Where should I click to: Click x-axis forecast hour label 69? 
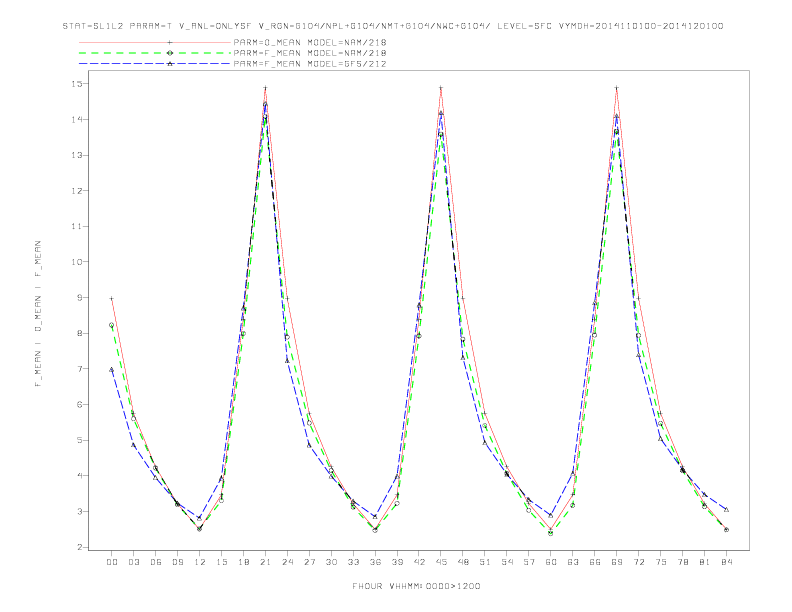tap(617, 562)
